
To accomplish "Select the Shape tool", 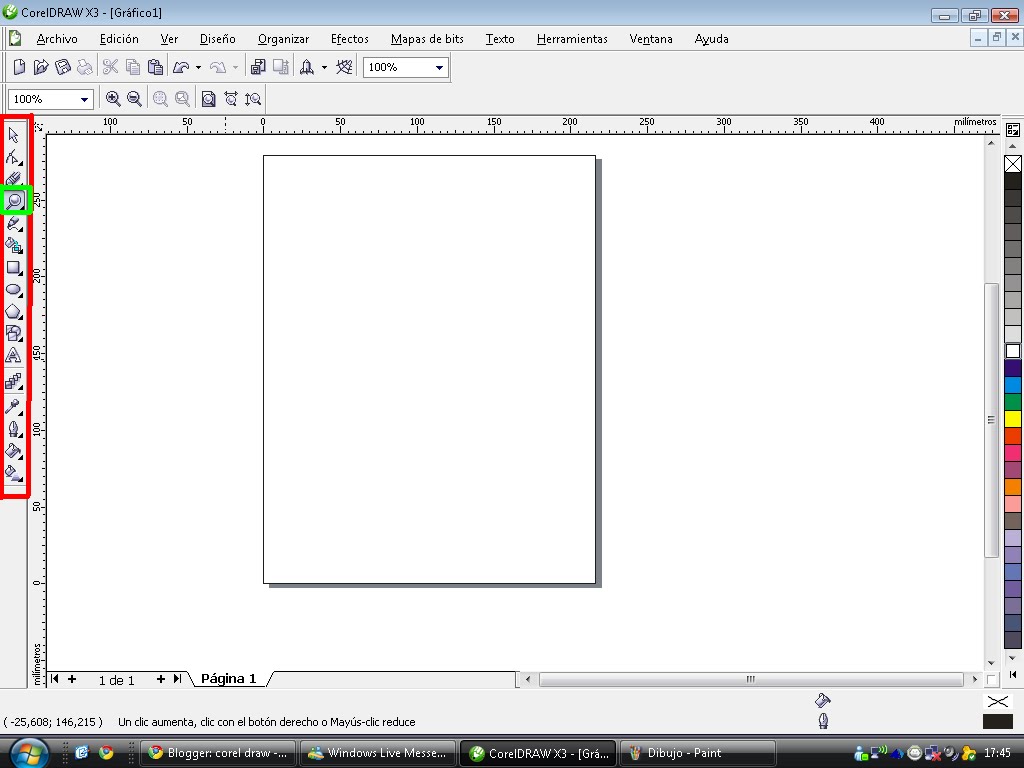I will 14,156.
